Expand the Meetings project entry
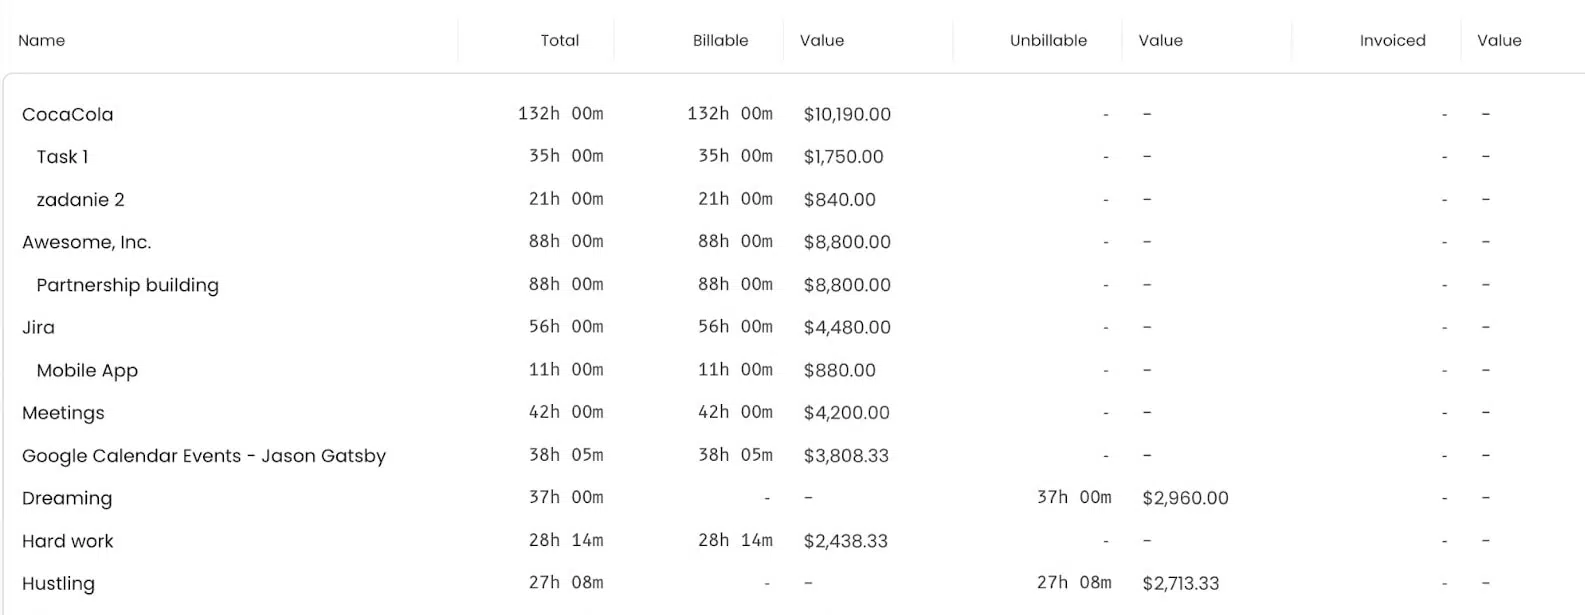Viewport: 1585px width, 615px height. point(63,412)
